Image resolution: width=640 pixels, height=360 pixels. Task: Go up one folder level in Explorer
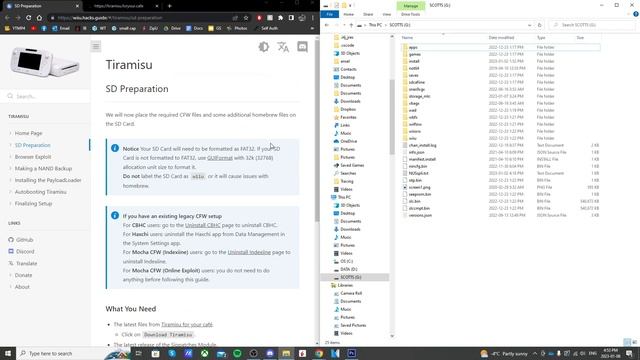[x=351, y=25]
